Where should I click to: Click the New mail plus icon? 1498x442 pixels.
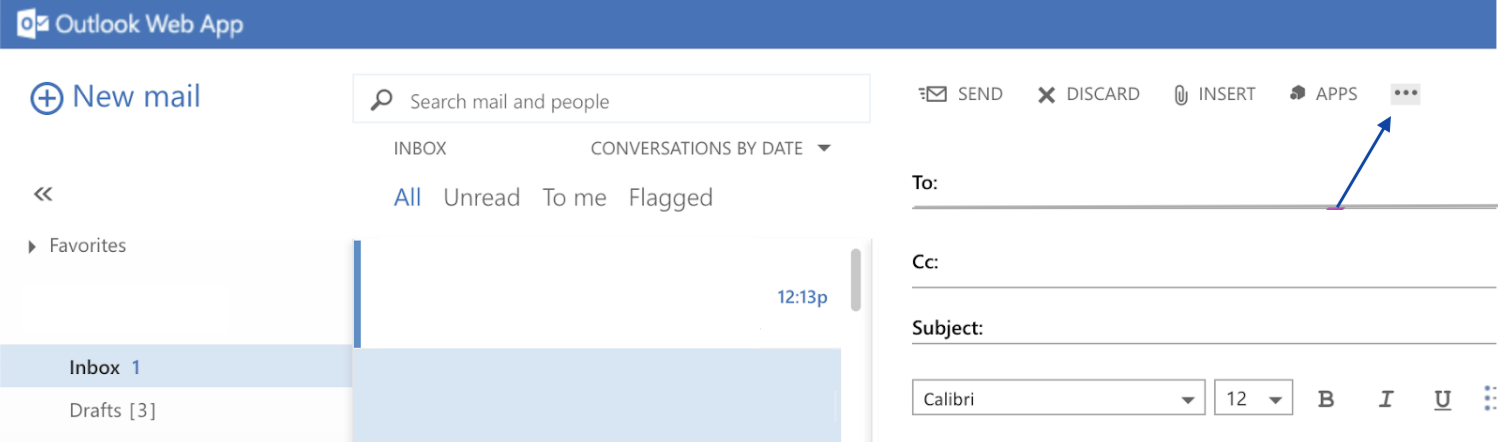[x=47, y=99]
